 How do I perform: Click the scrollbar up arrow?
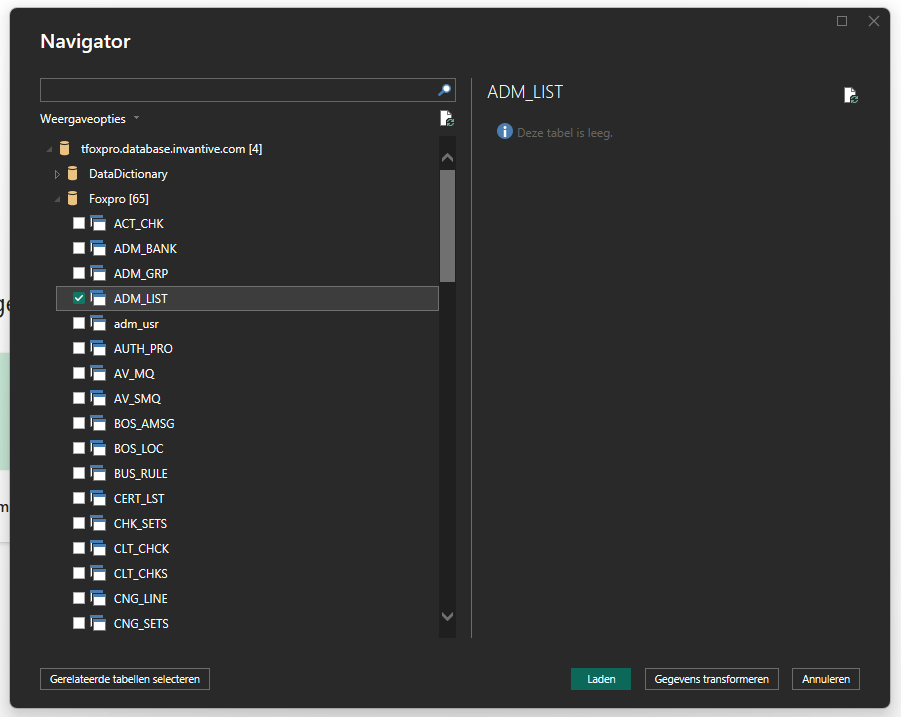(448, 157)
